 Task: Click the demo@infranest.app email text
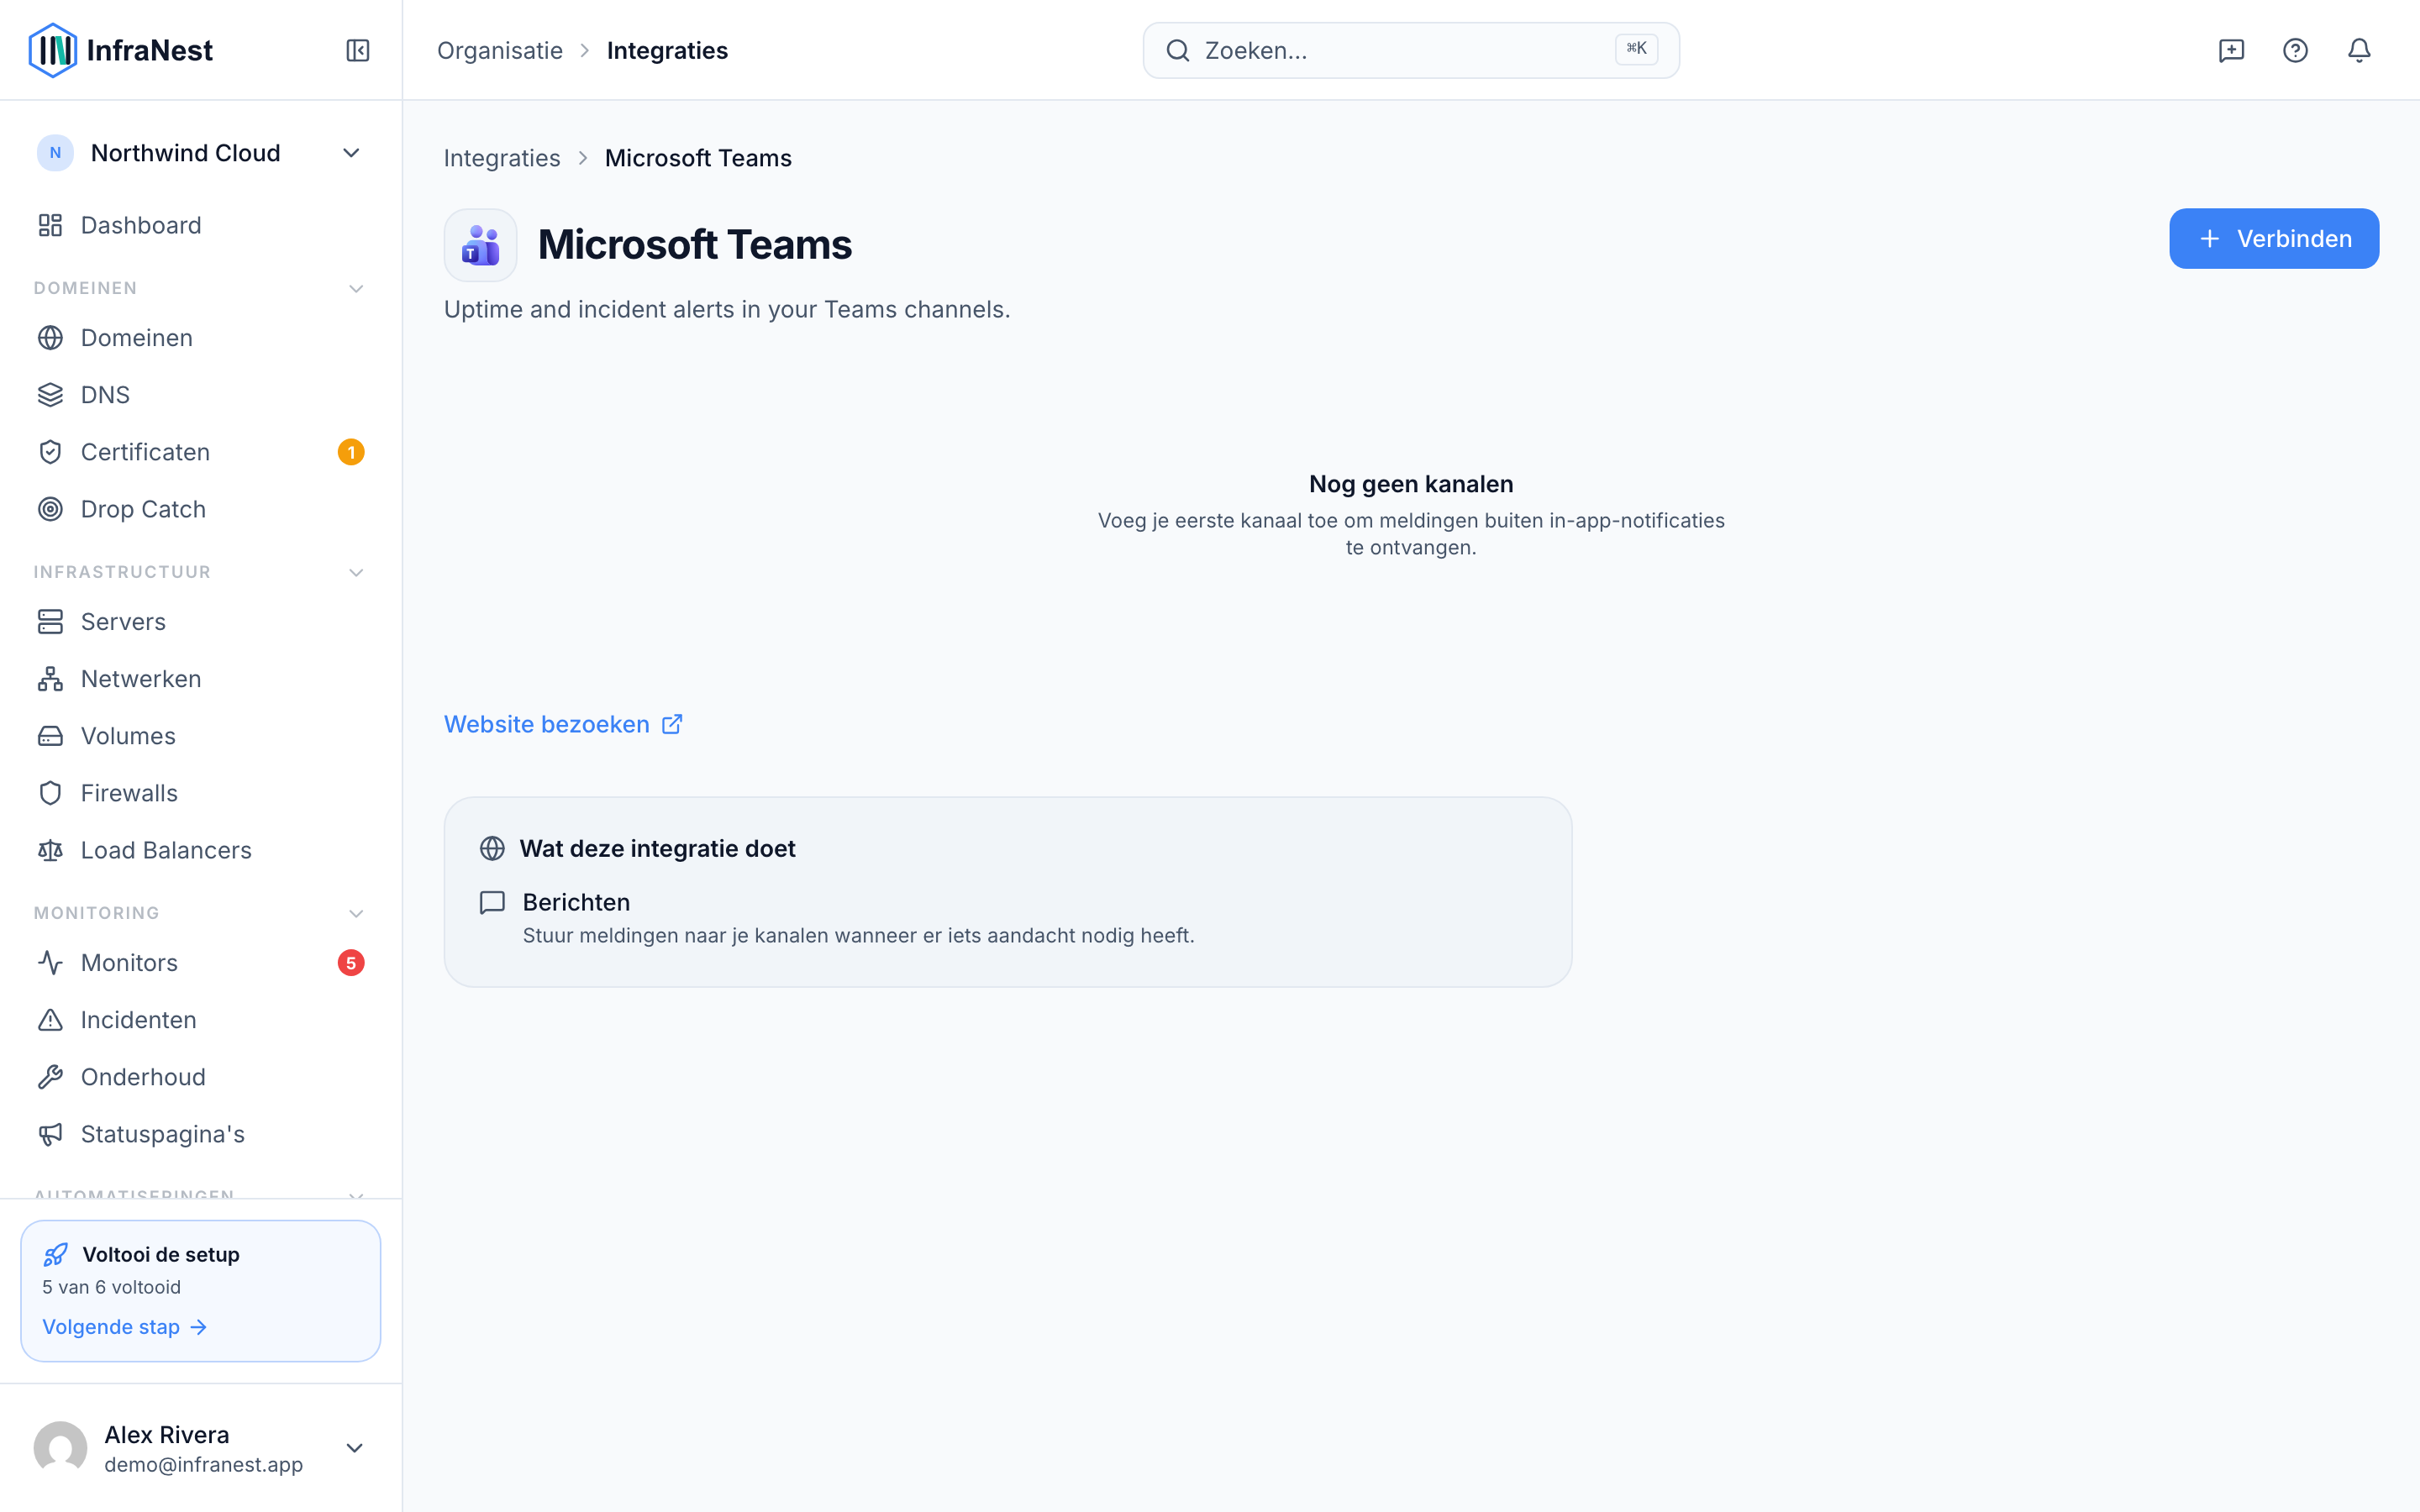pyautogui.click(x=203, y=1464)
